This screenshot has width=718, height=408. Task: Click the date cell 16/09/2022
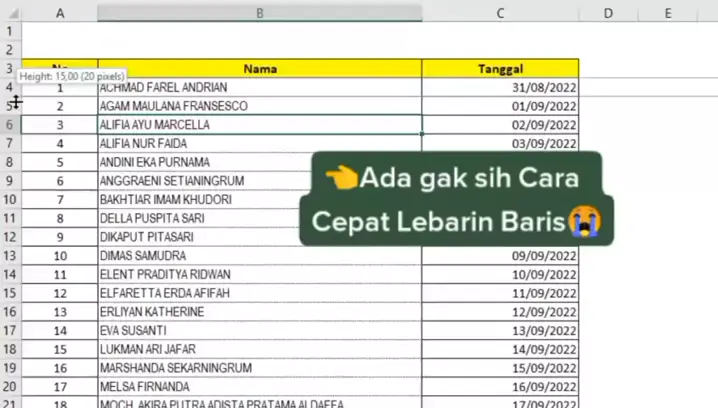(x=499, y=386)
